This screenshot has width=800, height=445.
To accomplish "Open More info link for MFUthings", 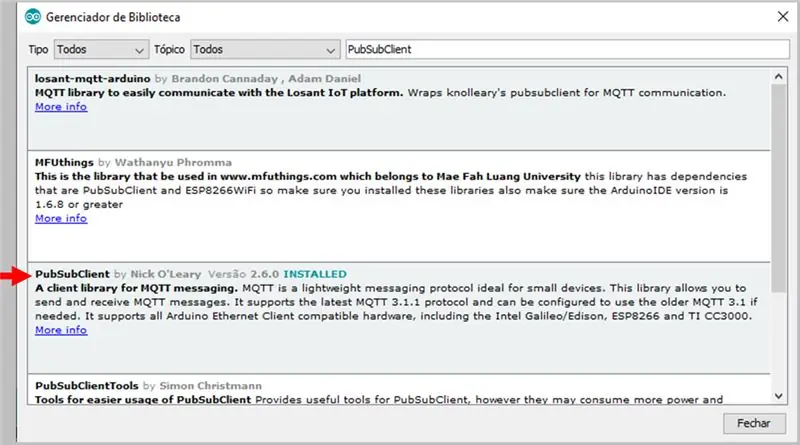I will click(x=61, y=218).
